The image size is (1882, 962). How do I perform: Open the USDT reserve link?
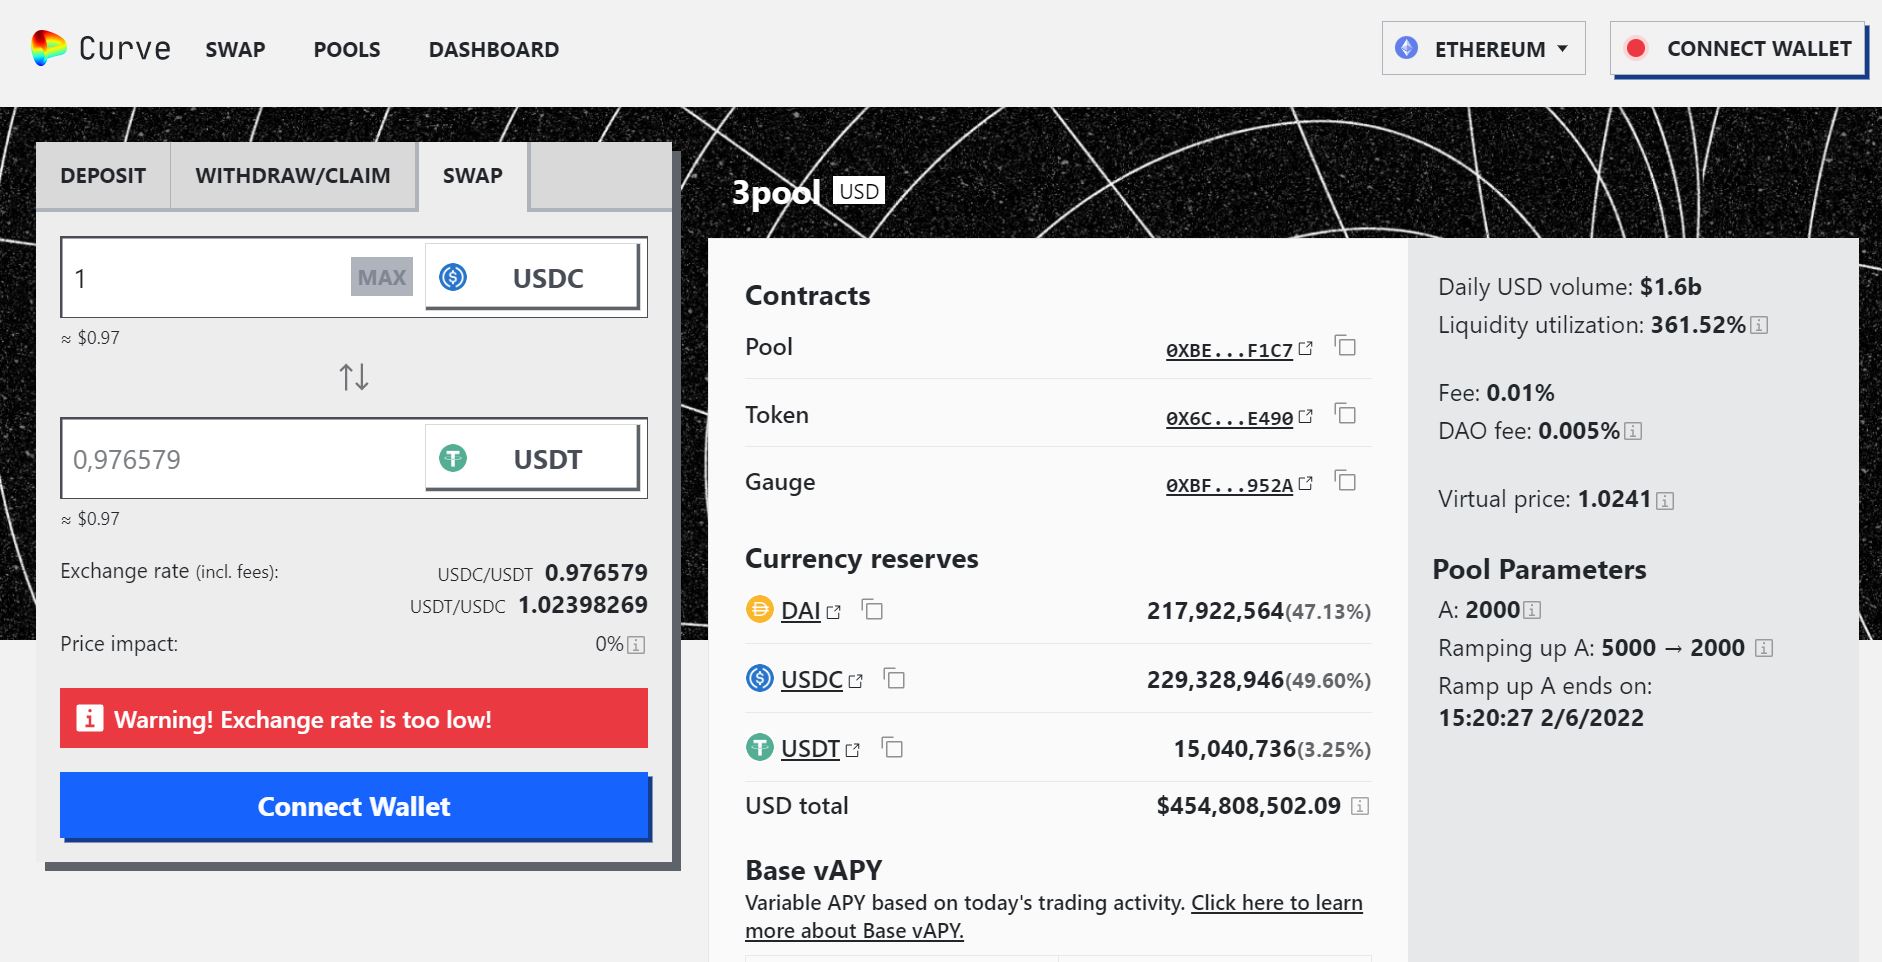(810, 749)
